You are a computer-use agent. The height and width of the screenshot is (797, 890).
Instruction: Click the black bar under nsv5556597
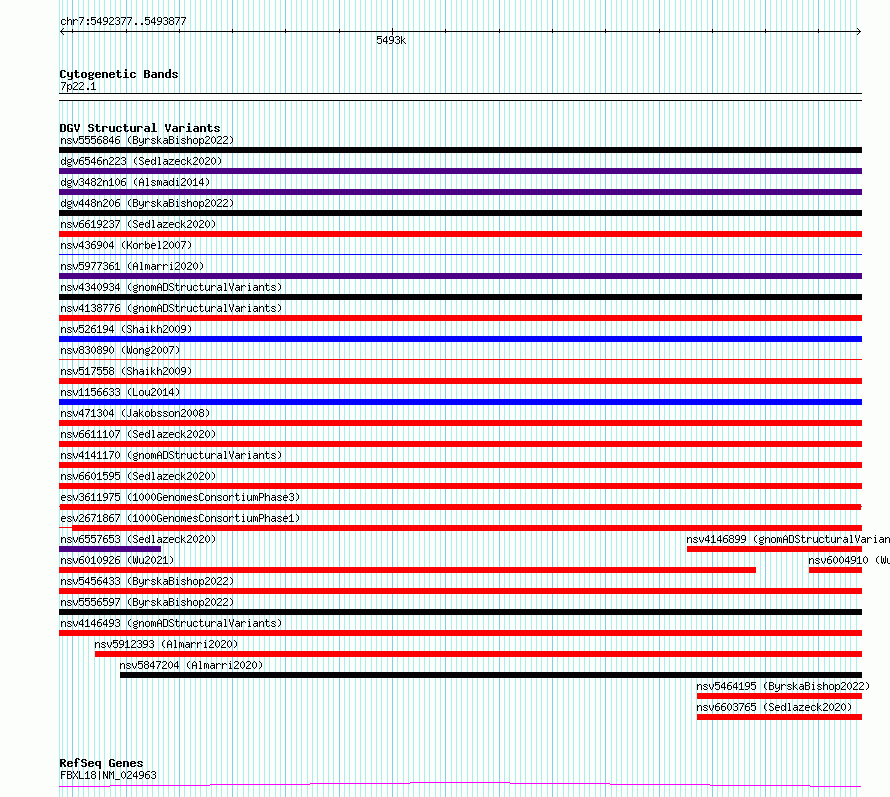460,612
